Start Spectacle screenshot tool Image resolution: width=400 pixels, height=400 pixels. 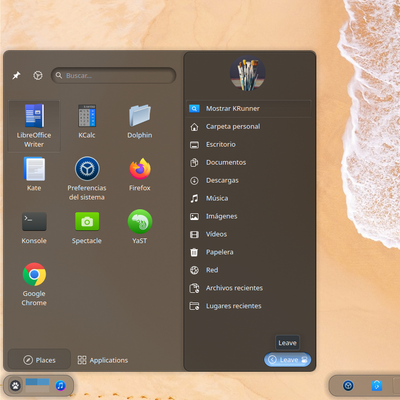point(87,227)
